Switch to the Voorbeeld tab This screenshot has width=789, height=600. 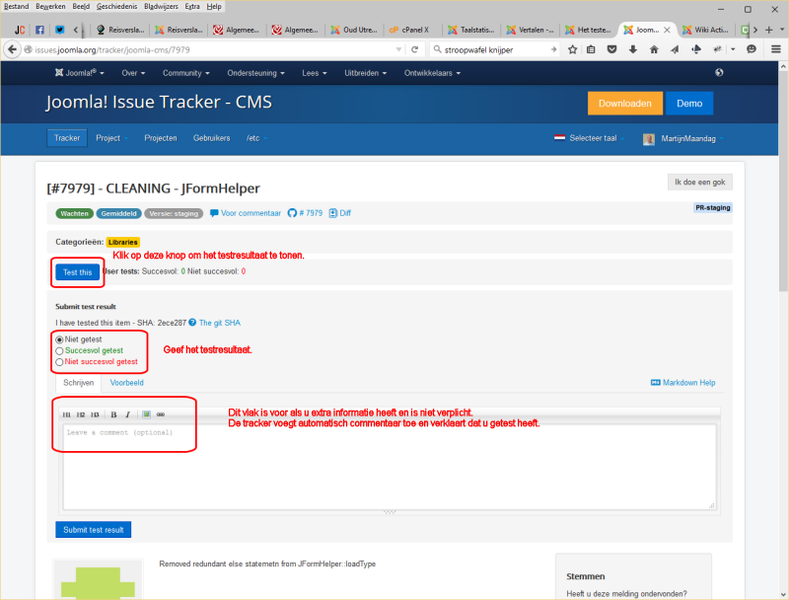point(127,383)
